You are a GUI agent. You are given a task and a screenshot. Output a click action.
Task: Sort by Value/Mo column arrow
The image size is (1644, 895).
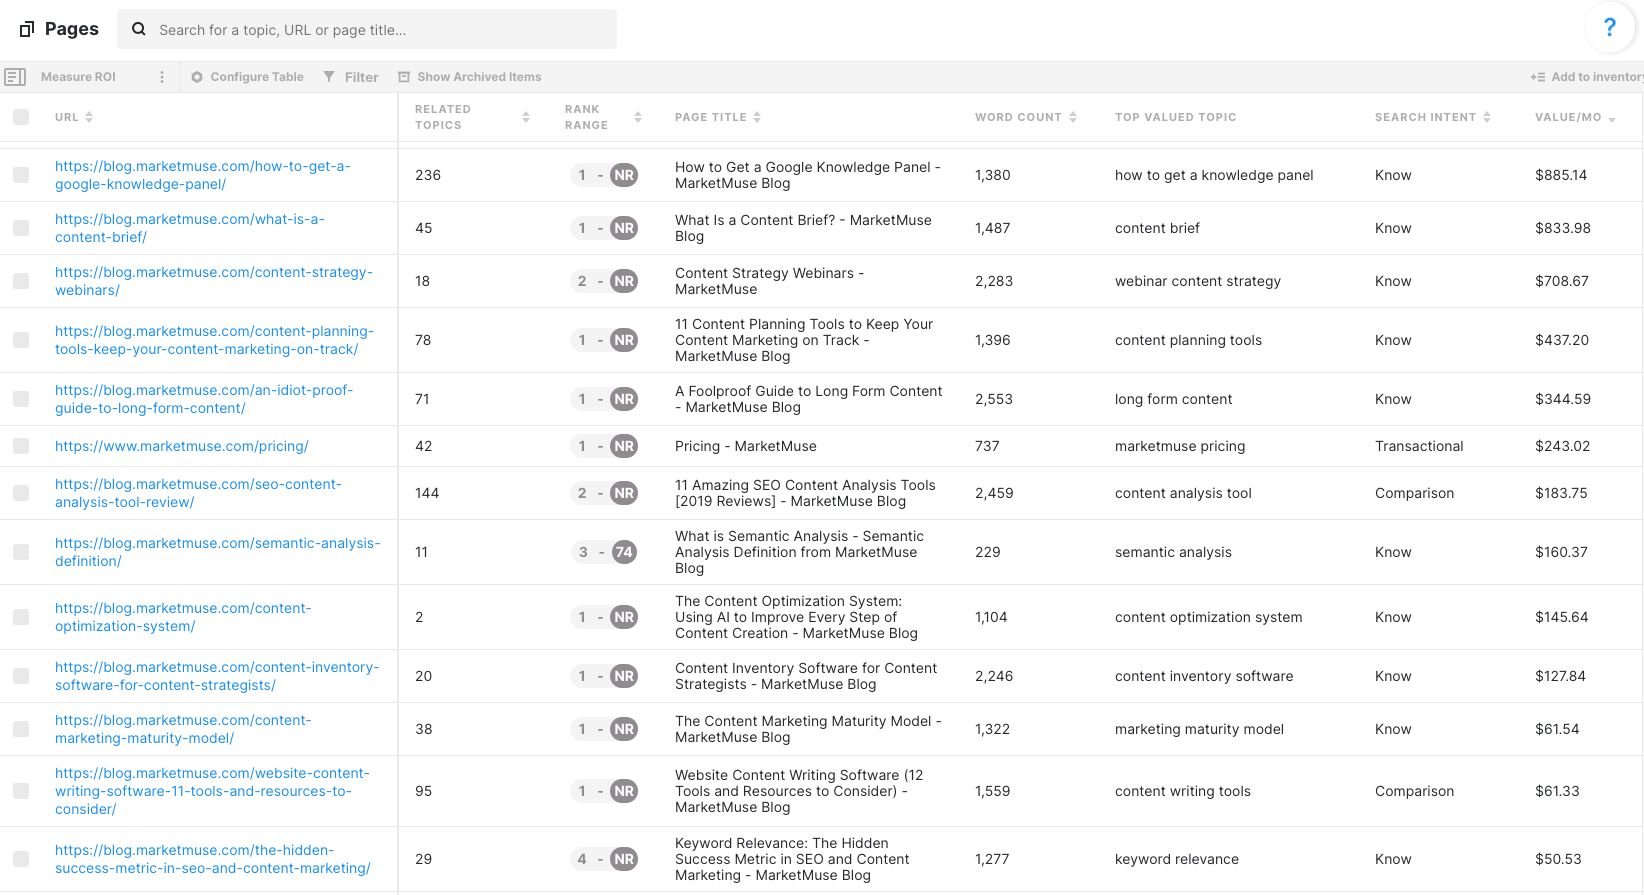coord(1612,118)
